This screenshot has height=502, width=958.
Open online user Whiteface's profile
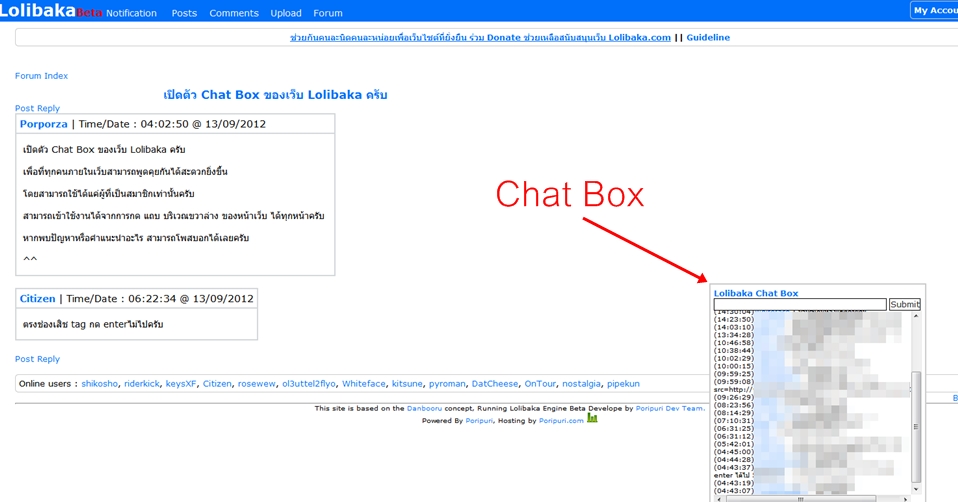point(364,384)
